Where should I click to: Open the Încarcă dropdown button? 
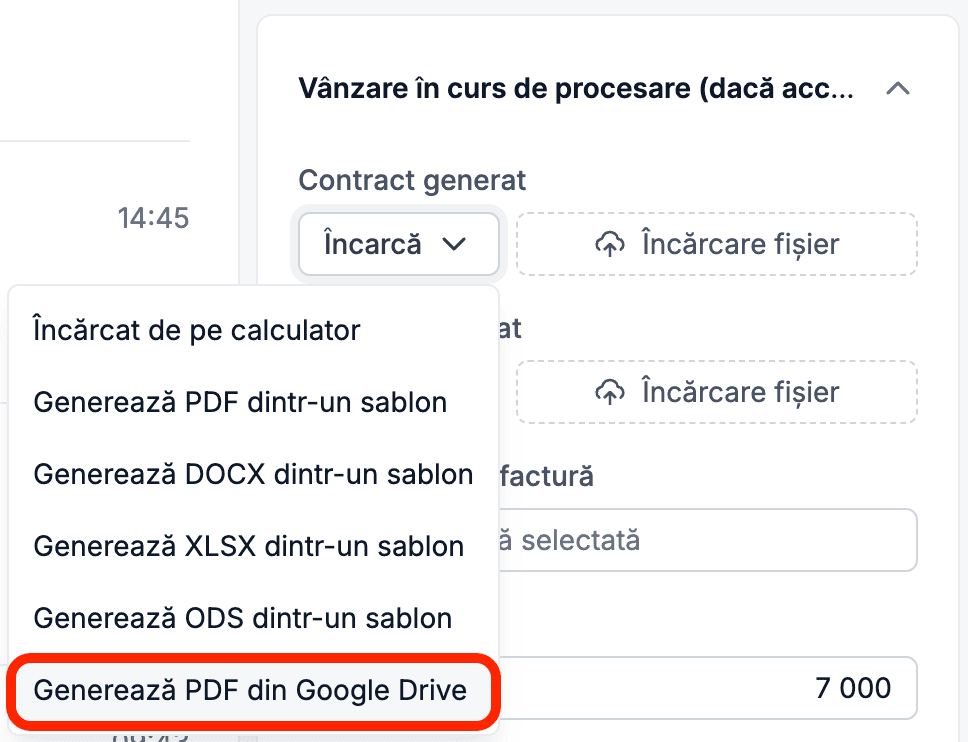tap(397, 244)
